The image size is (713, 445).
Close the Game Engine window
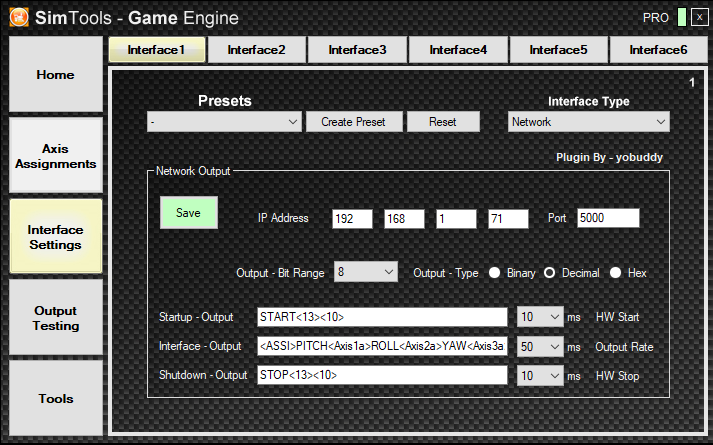699,18
